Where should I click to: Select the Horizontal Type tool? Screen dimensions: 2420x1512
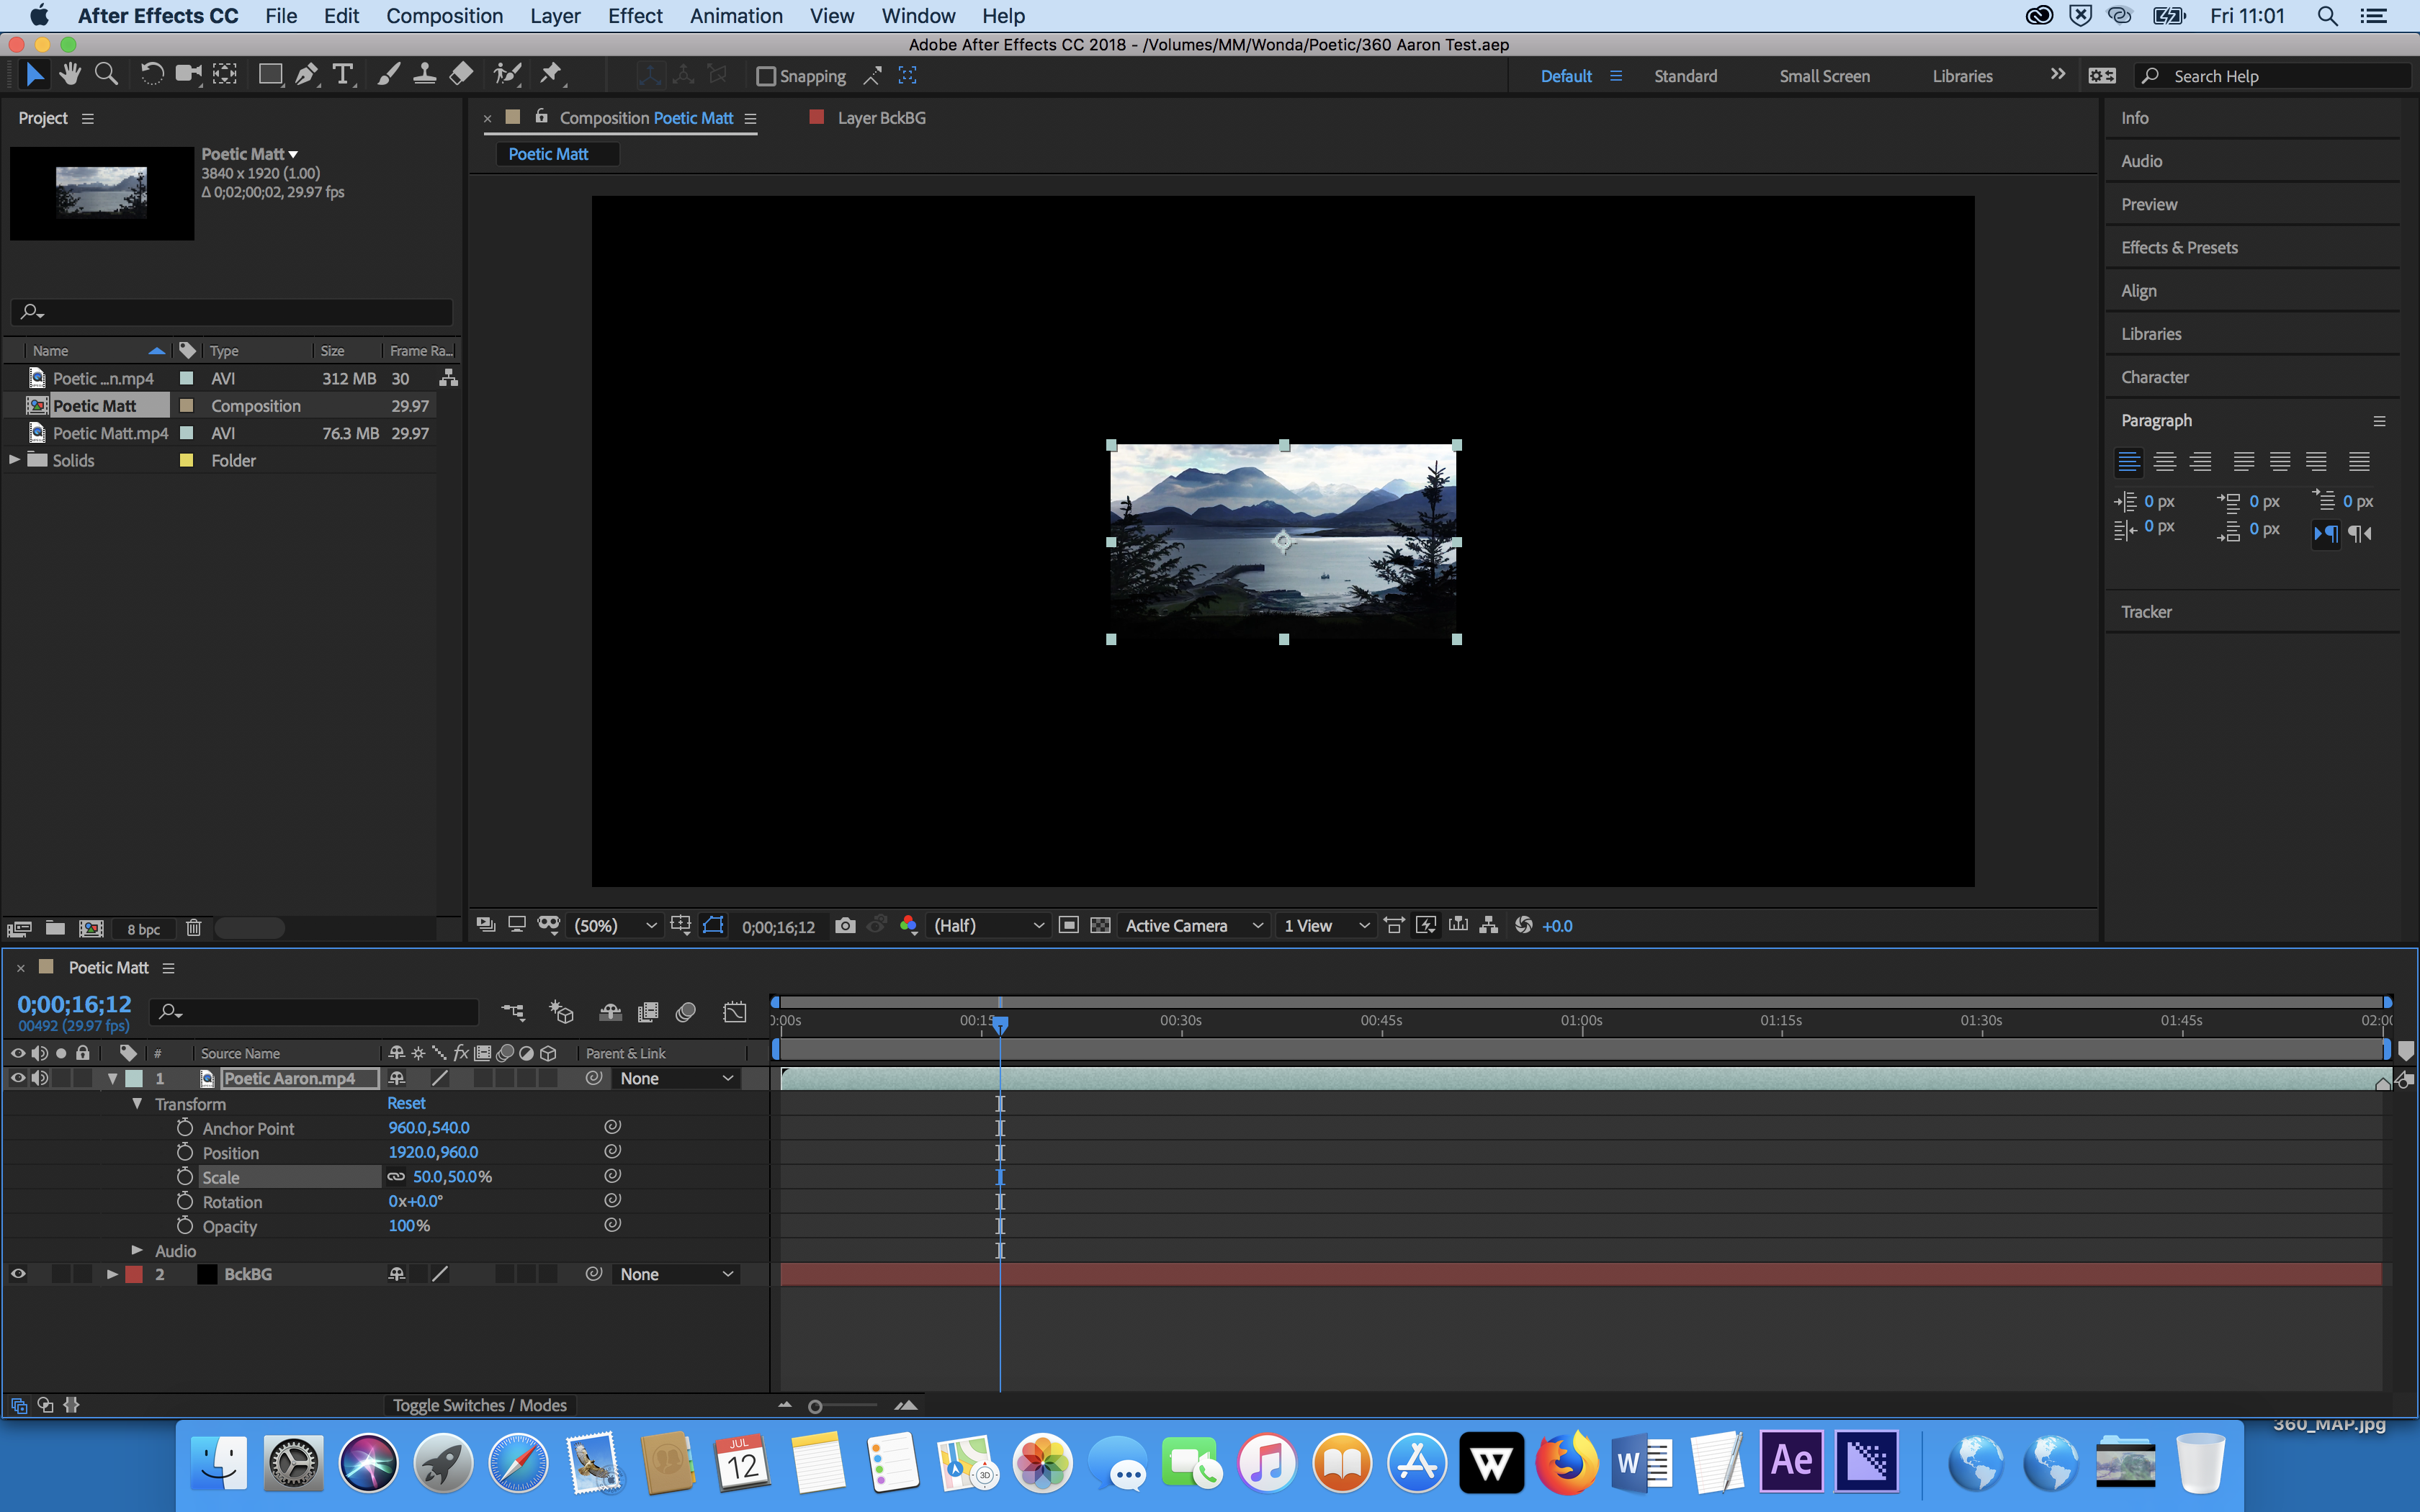343,75
